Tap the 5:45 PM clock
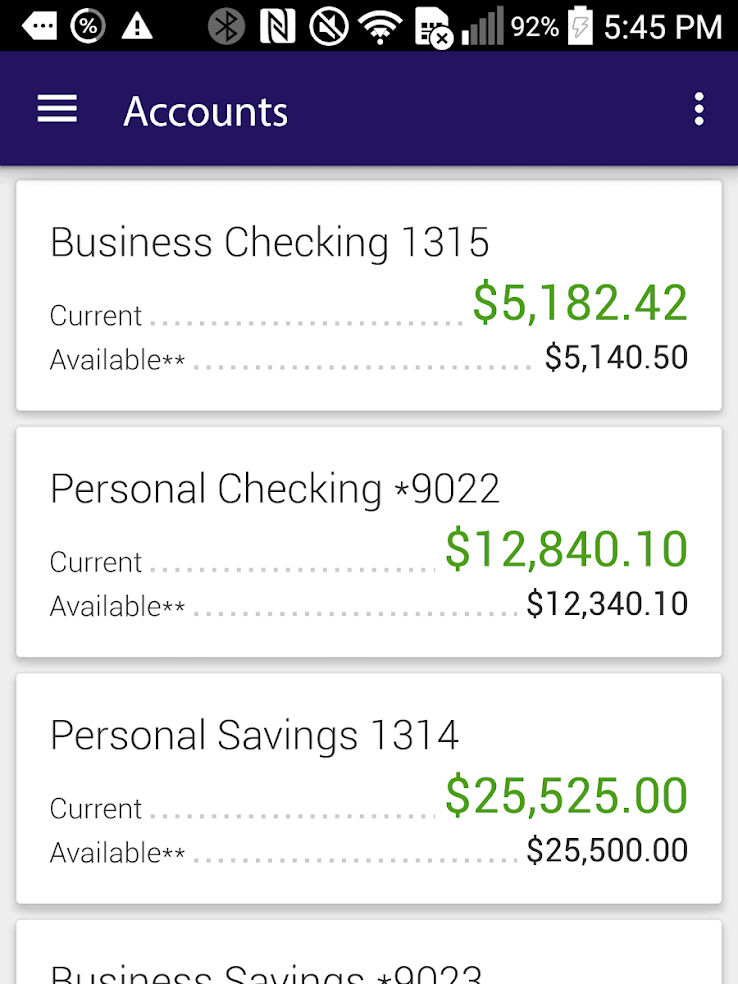The height and width of the screenshot is (984, 738). (x=663, y=27)
